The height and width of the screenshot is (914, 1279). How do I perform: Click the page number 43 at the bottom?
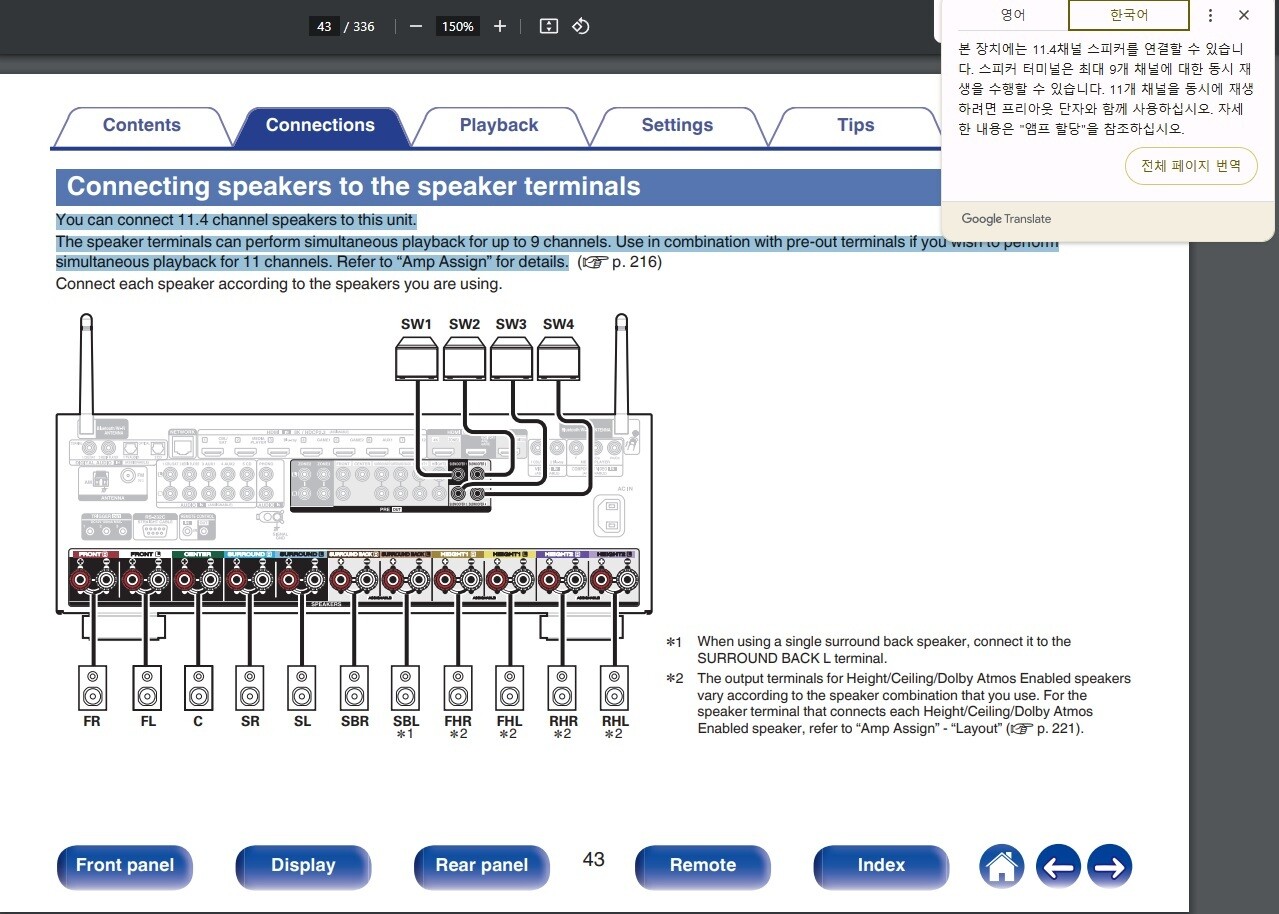pos(593,860)
